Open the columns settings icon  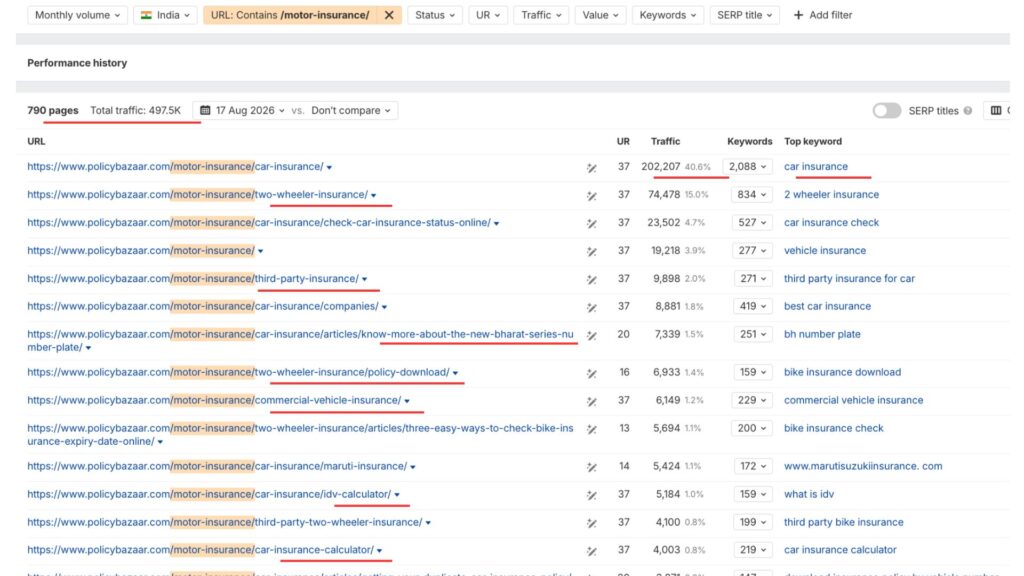(x=996, y=110)
